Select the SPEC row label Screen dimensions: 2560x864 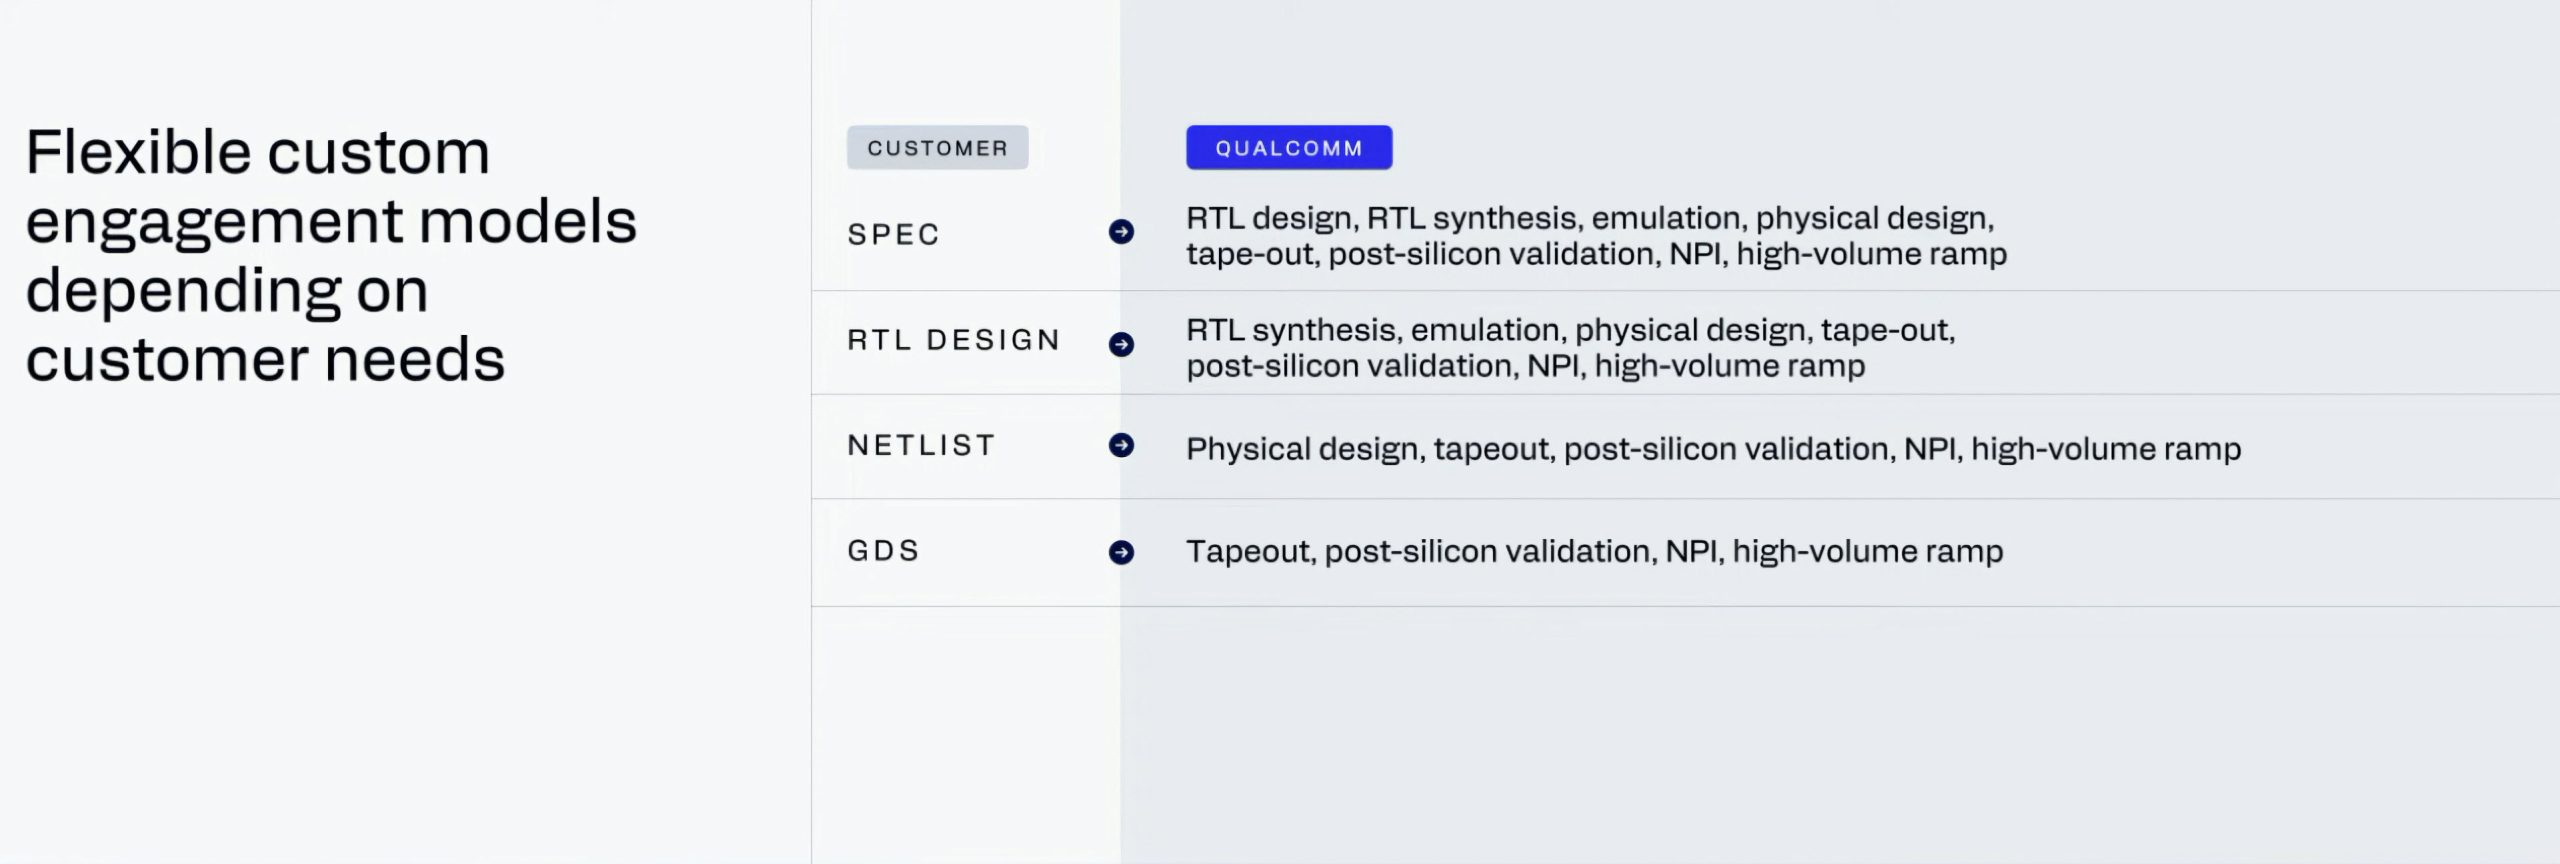click(x=893, y=234)
